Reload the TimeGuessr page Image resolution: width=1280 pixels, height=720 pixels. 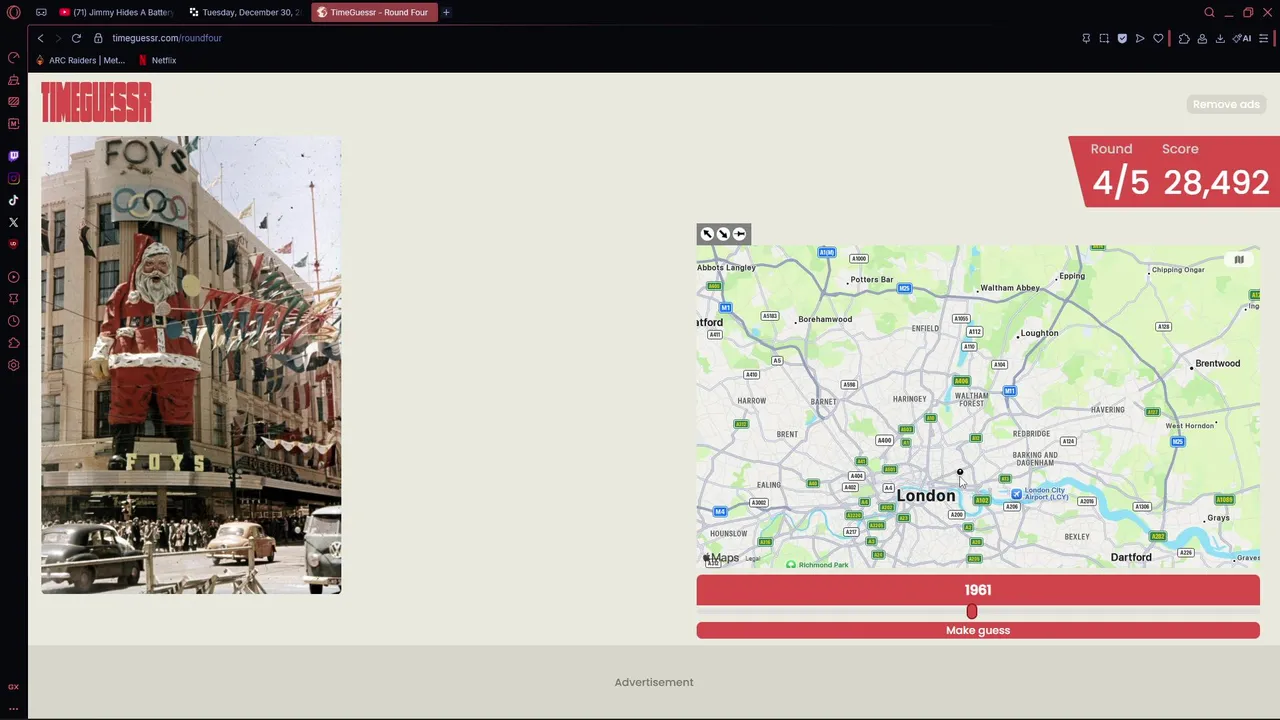coord(76,38)
